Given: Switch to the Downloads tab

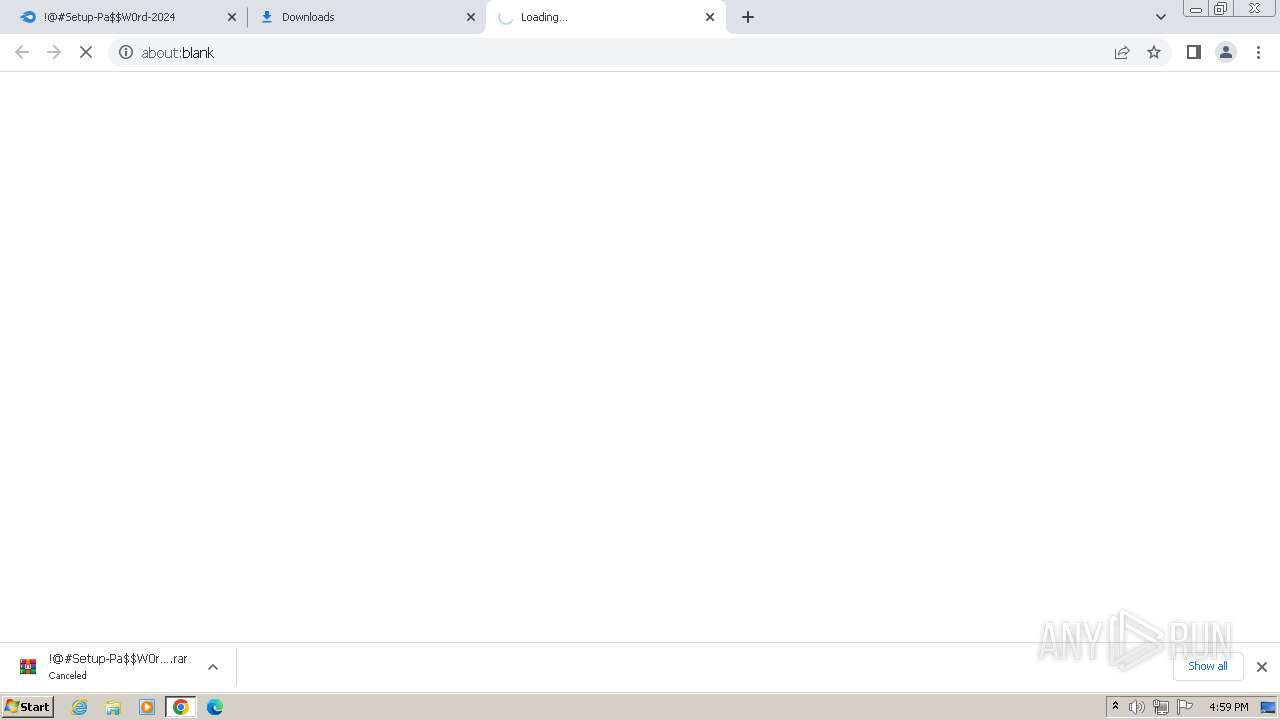Looking at the screenshot, I should [x=365, y=17].
